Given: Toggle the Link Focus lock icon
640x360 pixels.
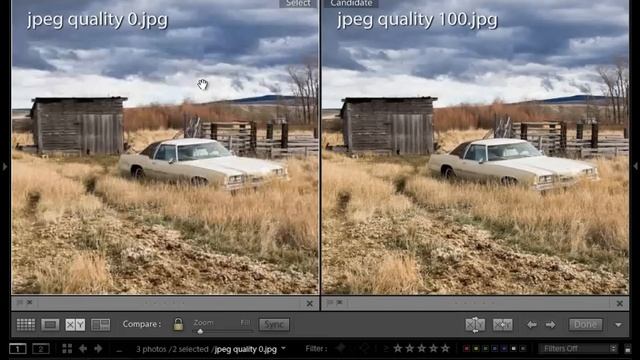Looking at the screenshot, I should pyautogui.click(x=178, y=324).
